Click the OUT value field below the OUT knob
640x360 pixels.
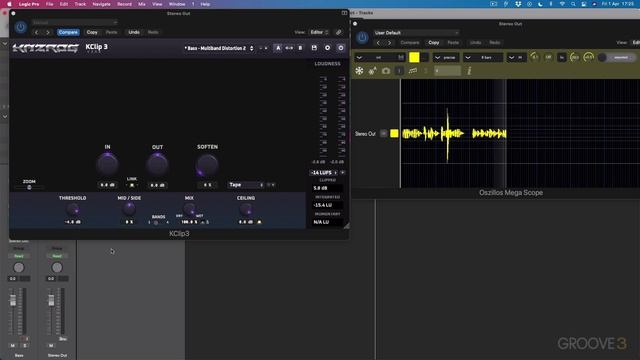point(157,185)
